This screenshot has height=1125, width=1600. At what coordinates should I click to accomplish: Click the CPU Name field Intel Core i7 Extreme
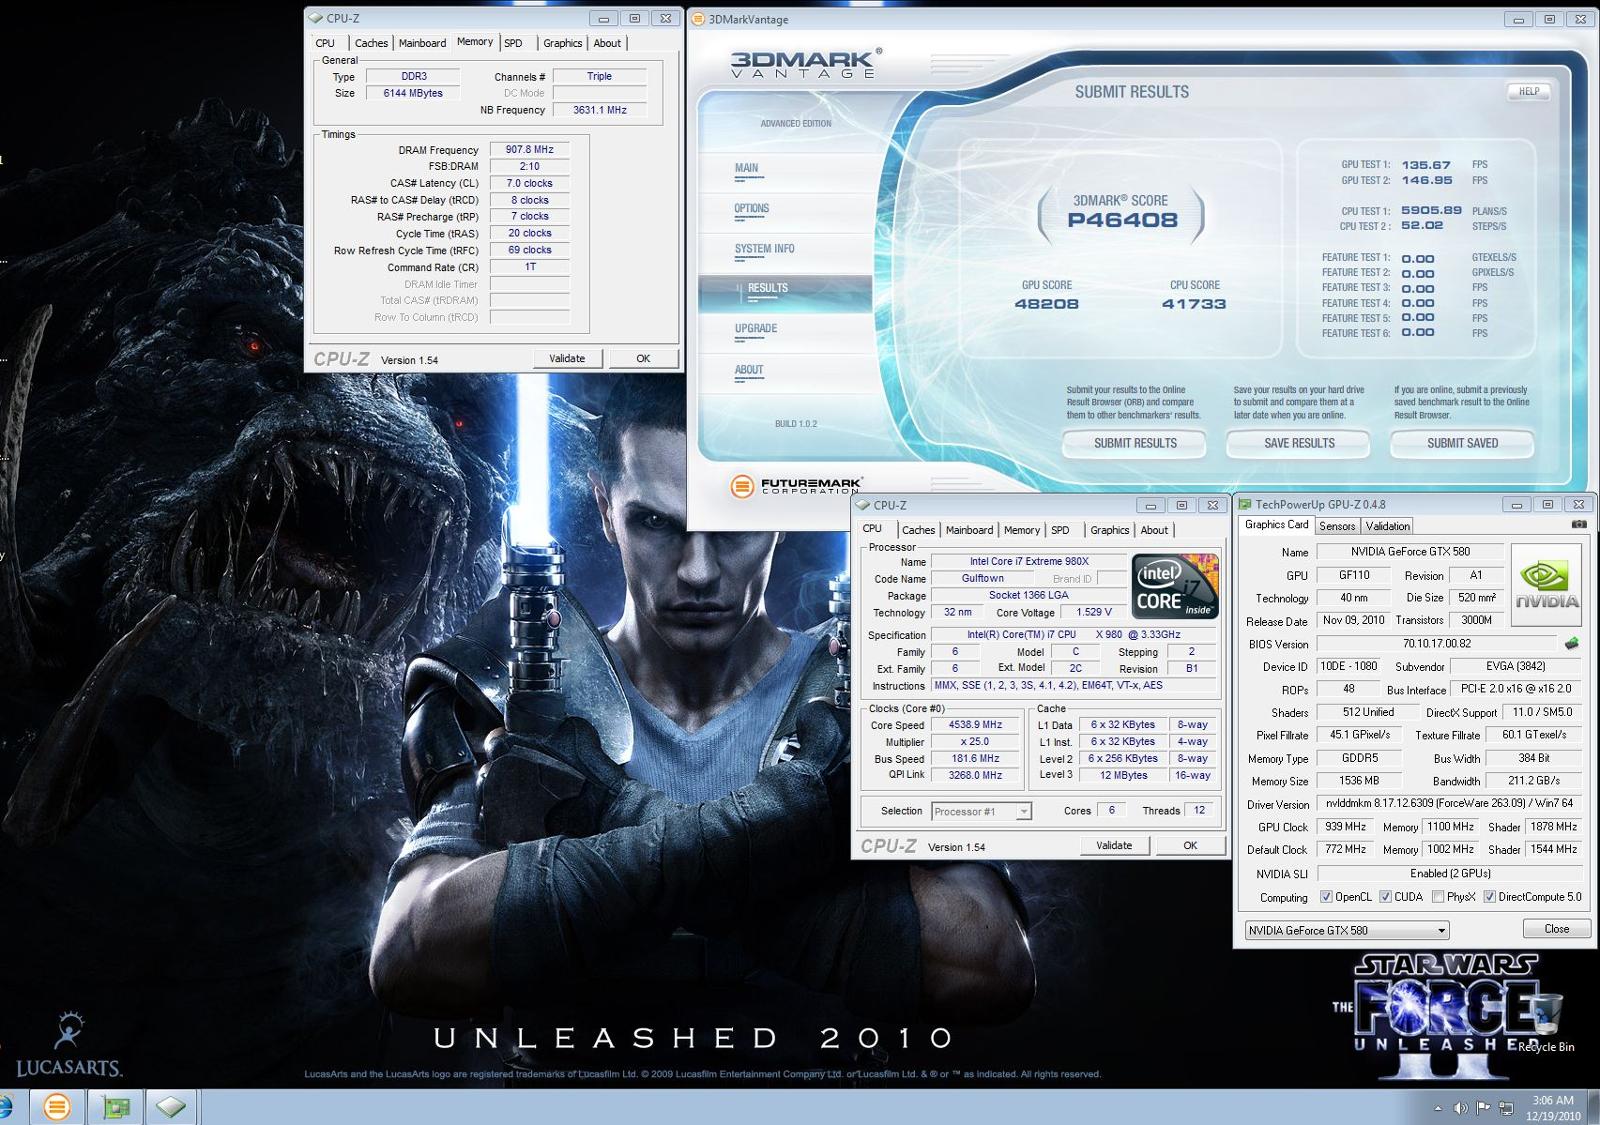pos(1029,561)
